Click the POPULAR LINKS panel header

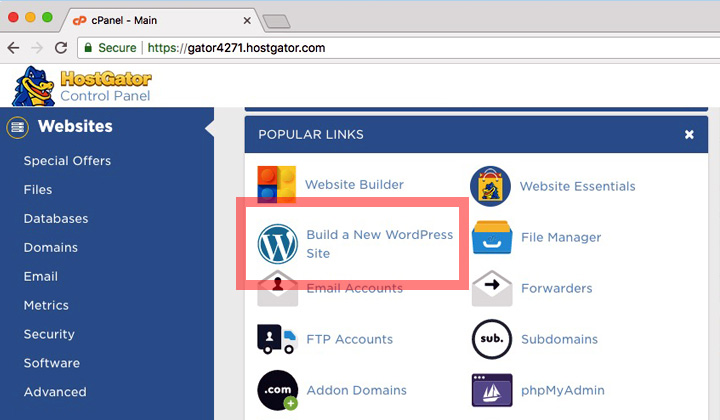point(476,134)
